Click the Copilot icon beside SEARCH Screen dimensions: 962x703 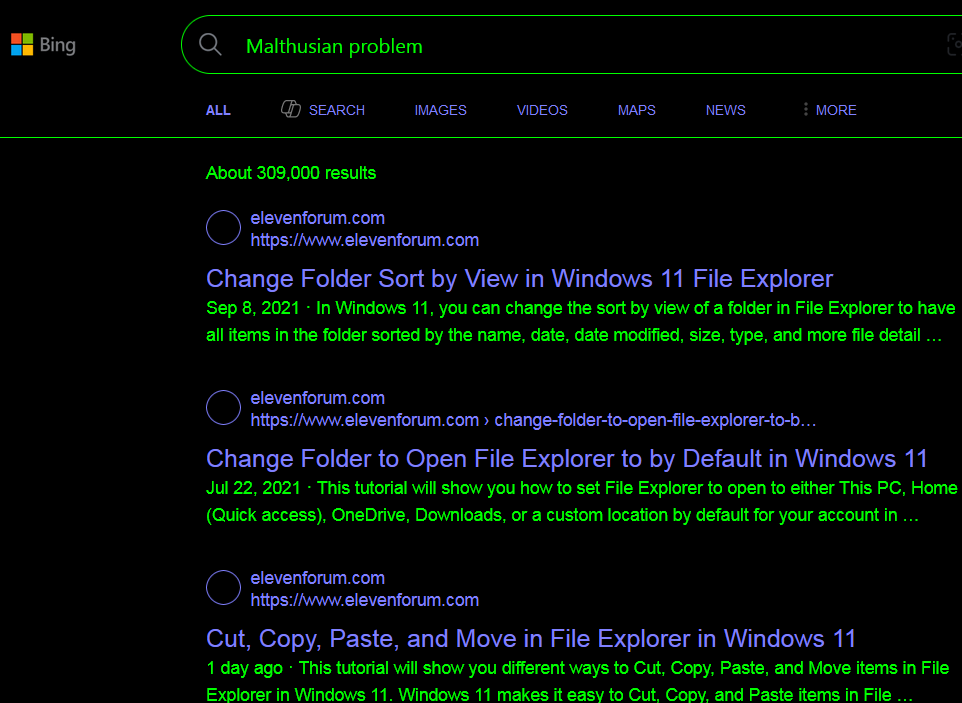click(x=291, y=109)
